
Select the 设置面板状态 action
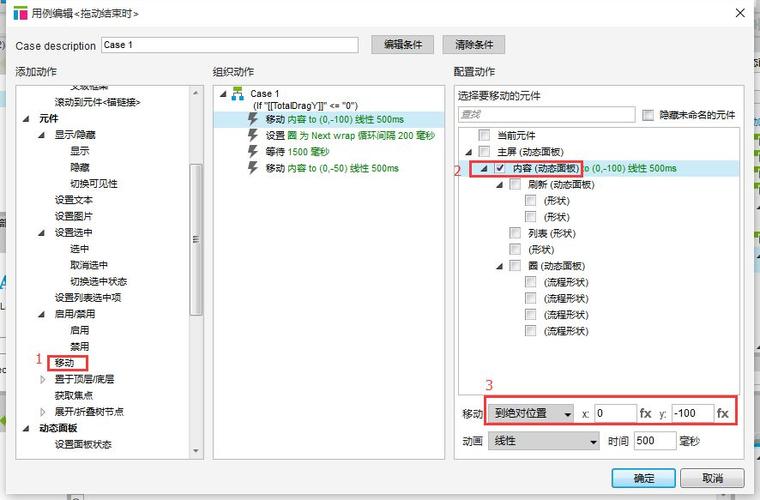[83, 444]
